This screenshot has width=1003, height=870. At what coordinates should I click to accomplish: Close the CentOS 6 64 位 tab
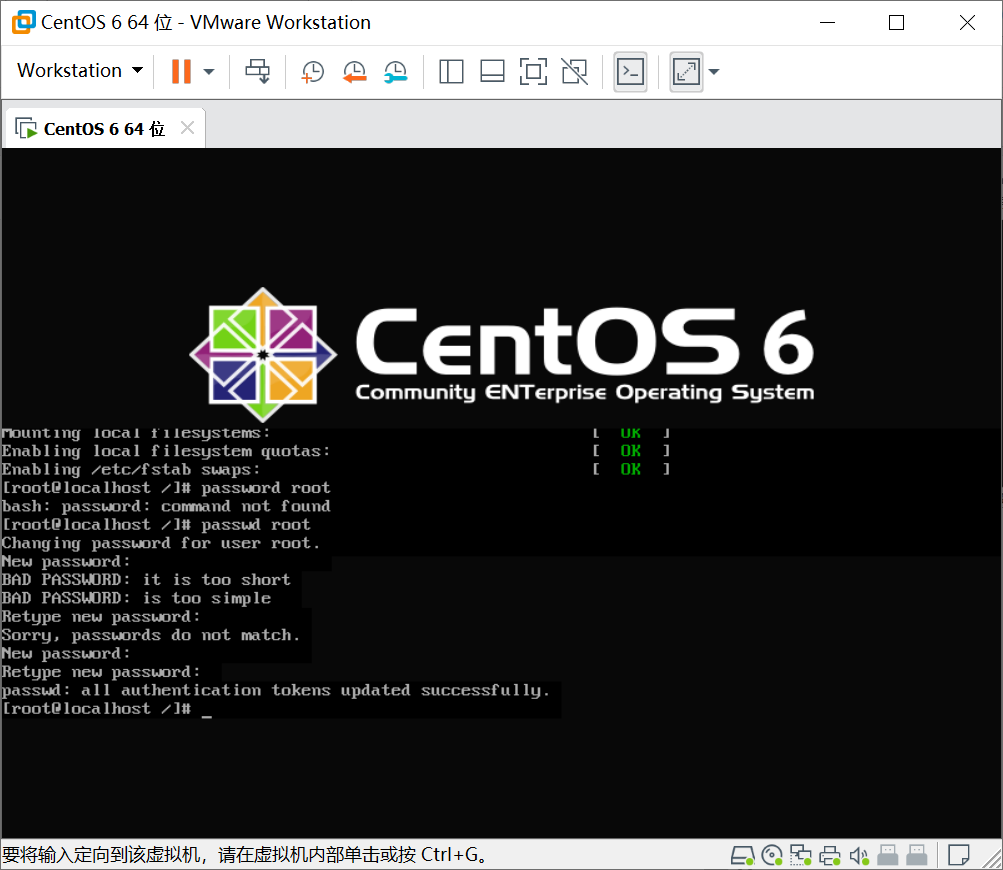click(x=186, y=127)
